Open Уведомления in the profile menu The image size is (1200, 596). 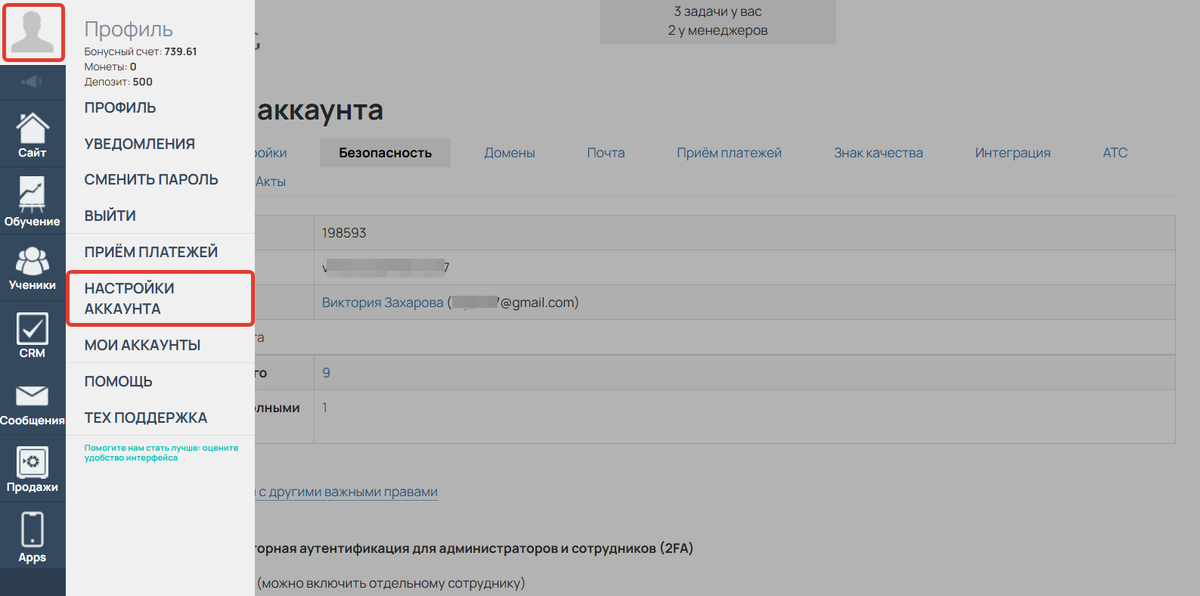point(138,143)
